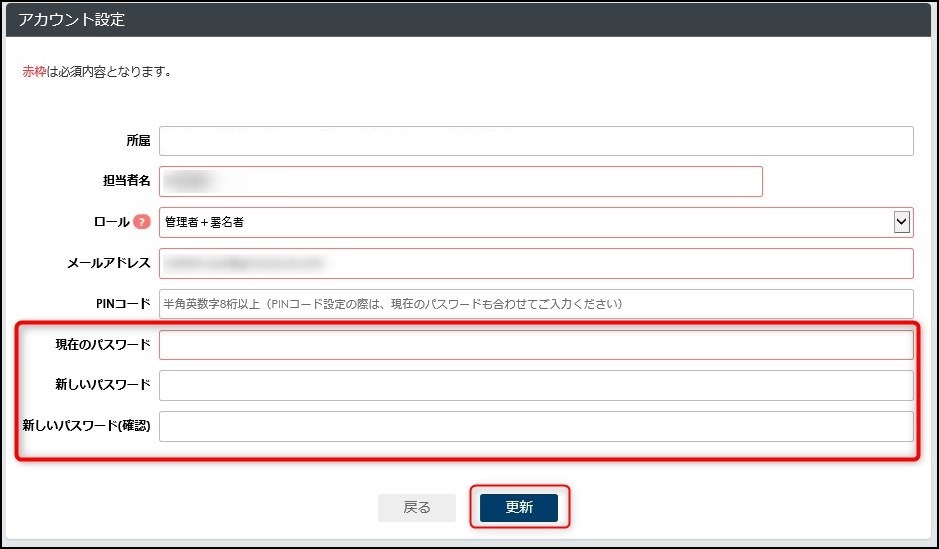Click the 担当者名 label text
Screen dimensions: 939x549
point(126,181)
